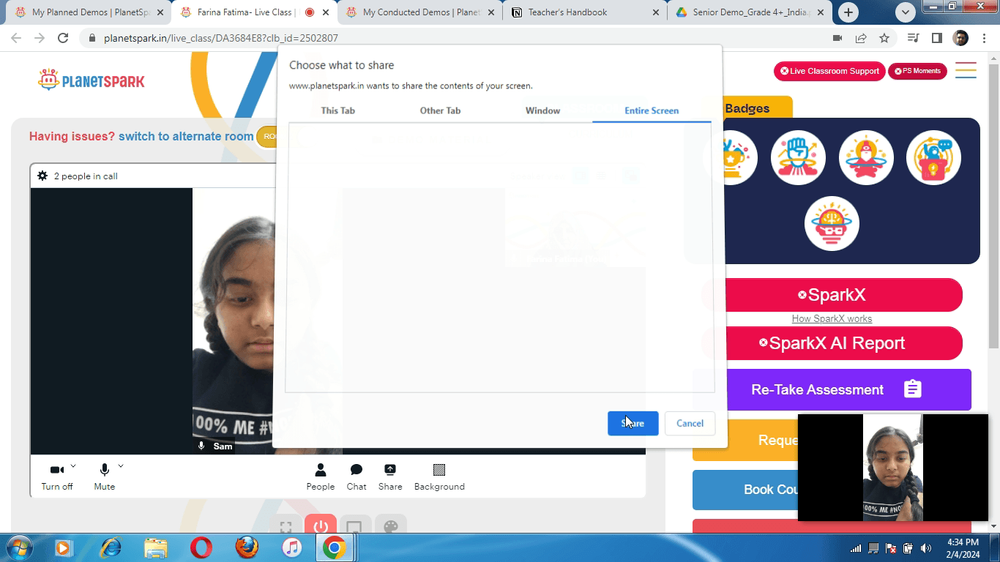Launch Firefox from taskbar
Image resolution: width=1000 pixels, height=562 pixels.
click(247, 547)
